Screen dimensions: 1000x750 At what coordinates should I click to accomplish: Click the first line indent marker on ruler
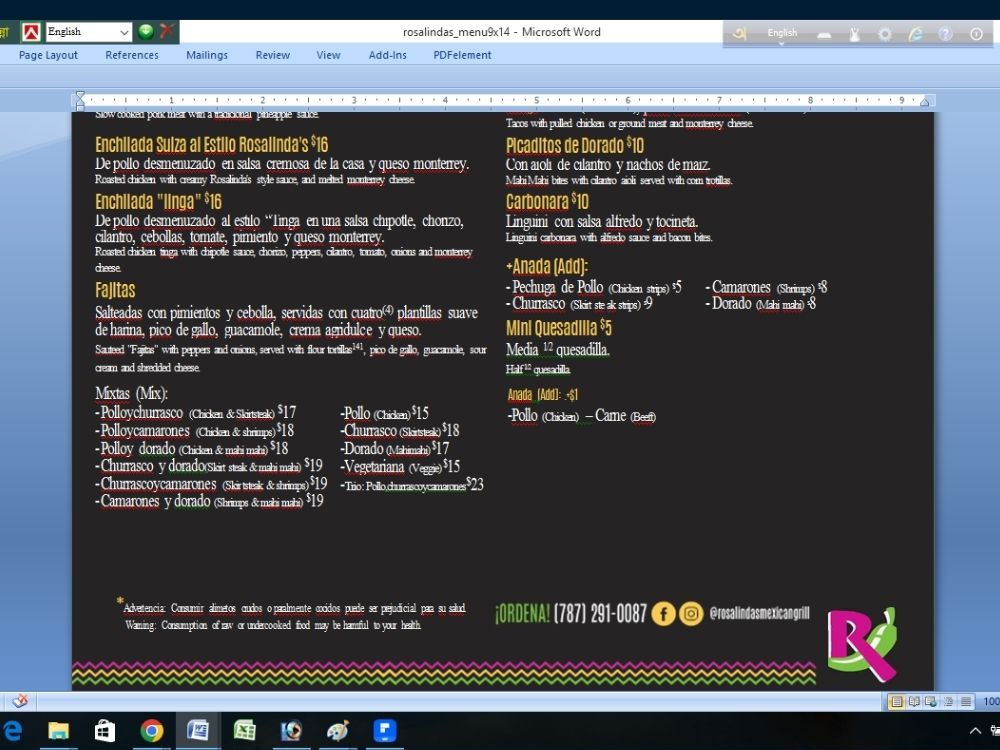click(80, 95)
